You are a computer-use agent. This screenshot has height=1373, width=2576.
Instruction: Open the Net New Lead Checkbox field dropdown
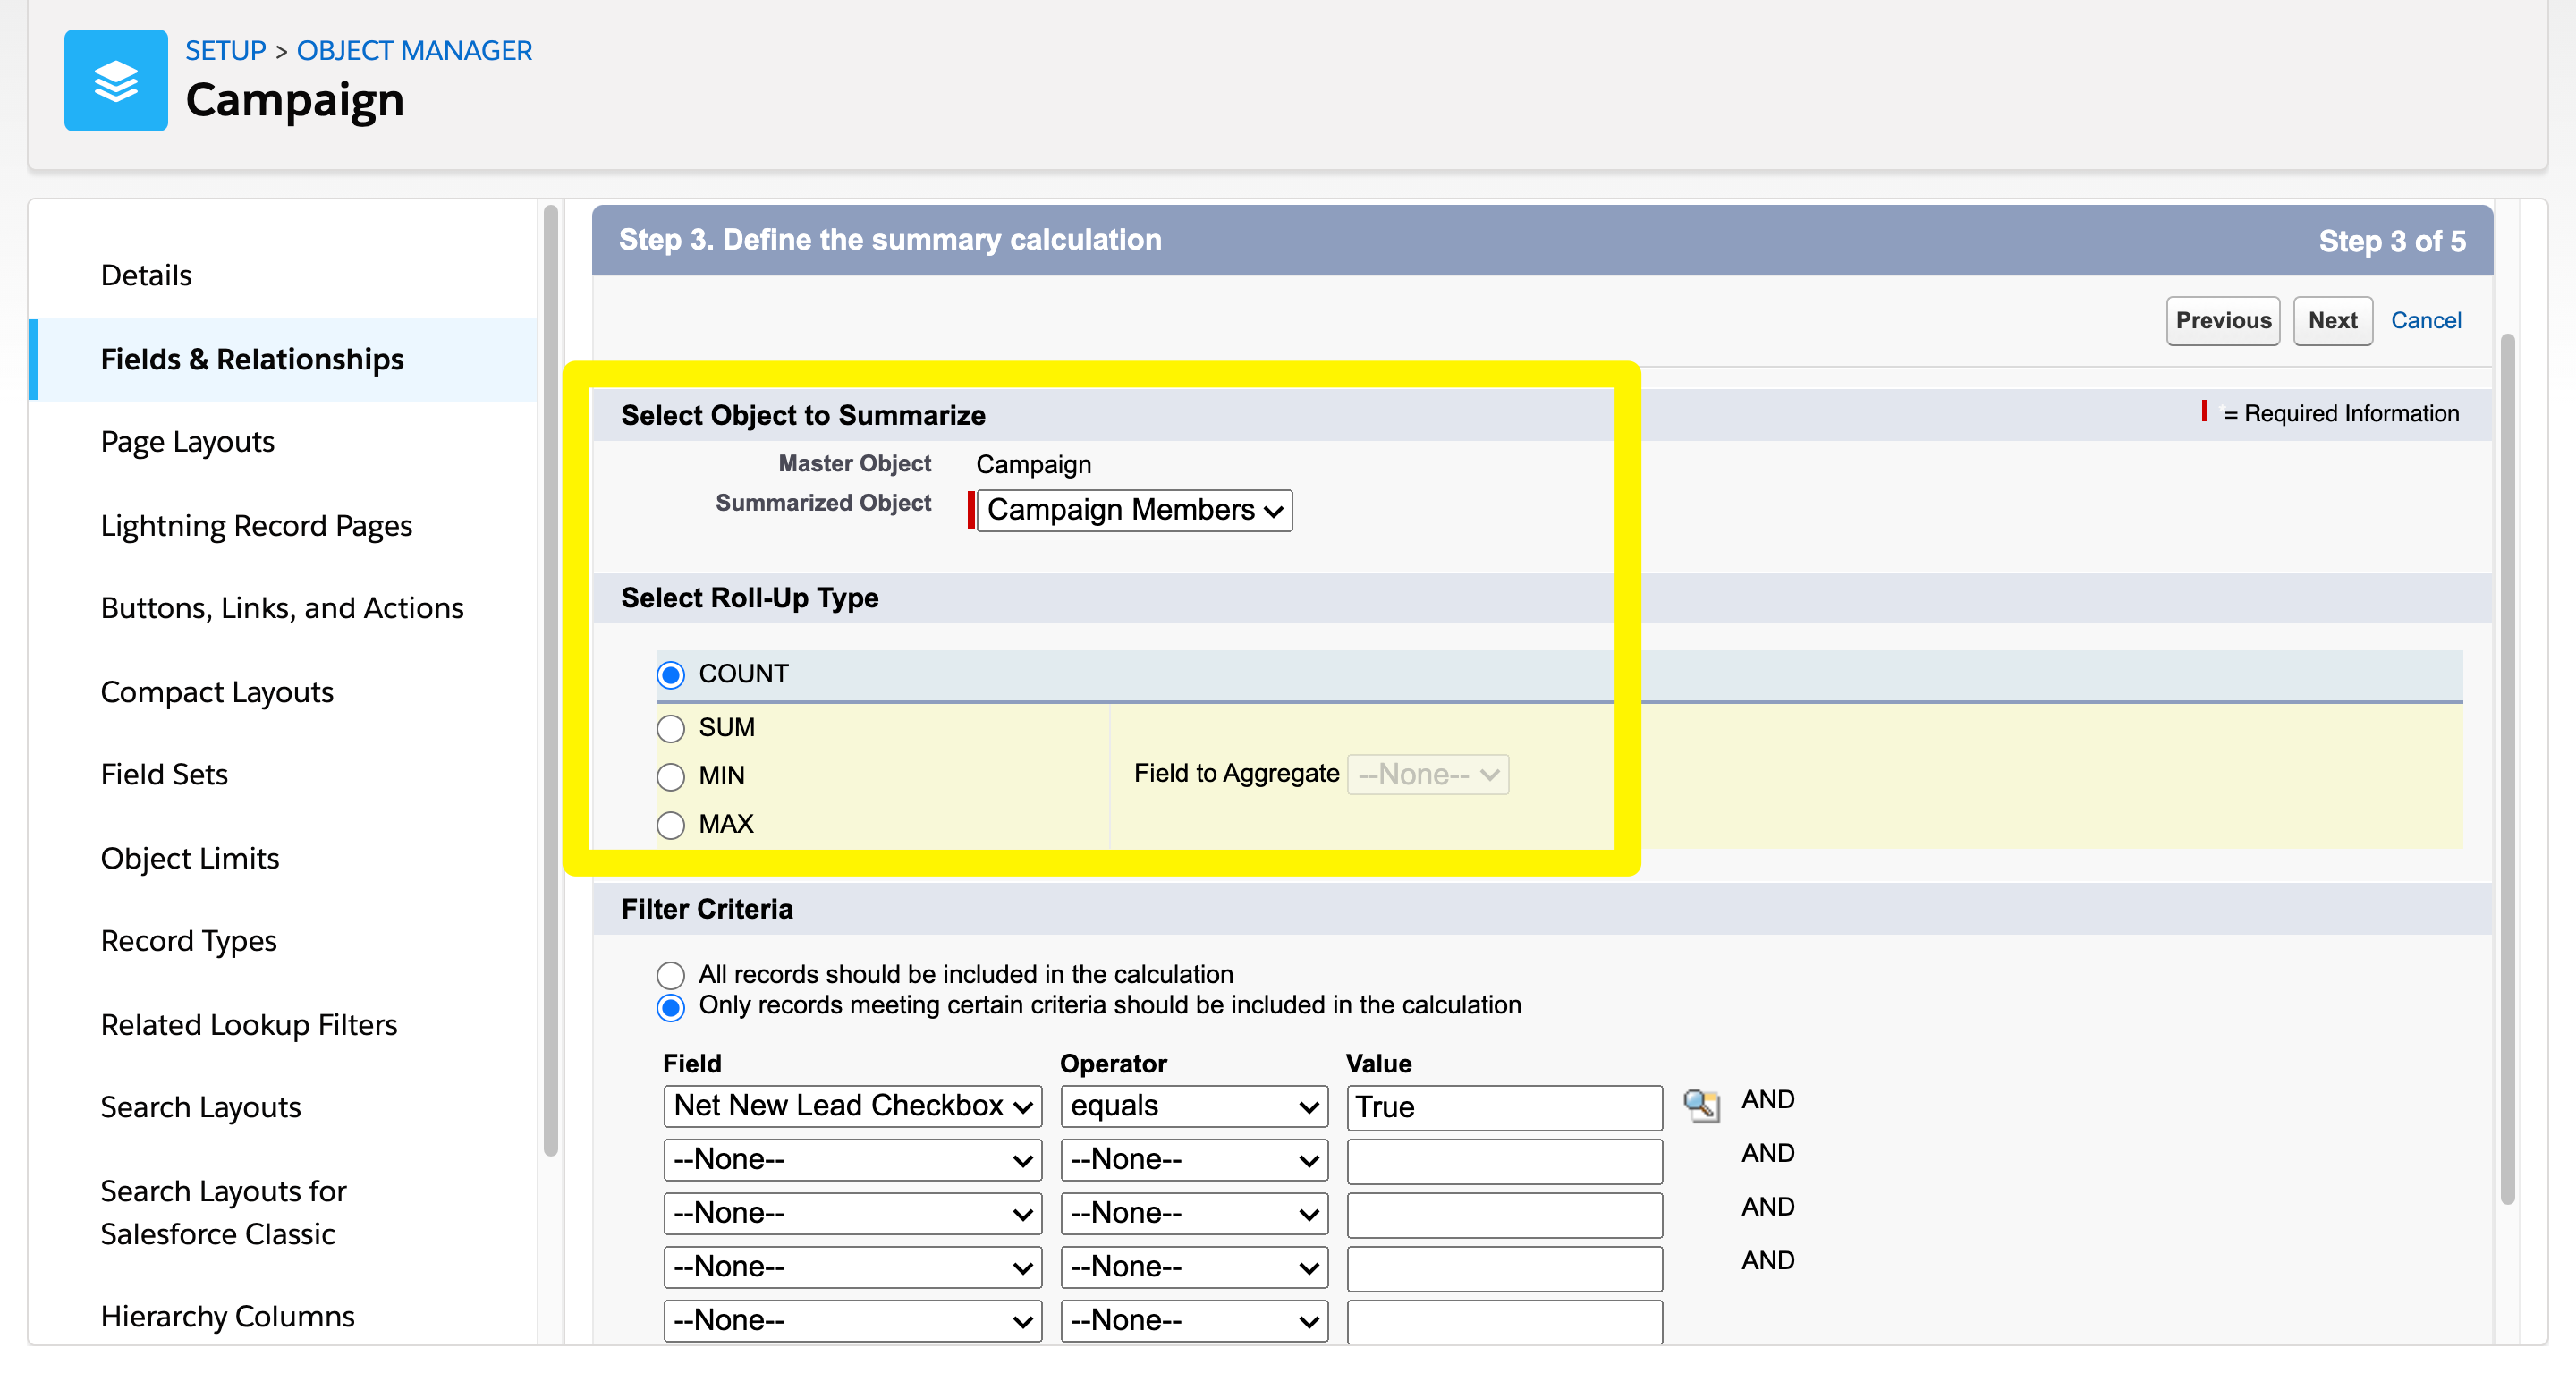852,1106
